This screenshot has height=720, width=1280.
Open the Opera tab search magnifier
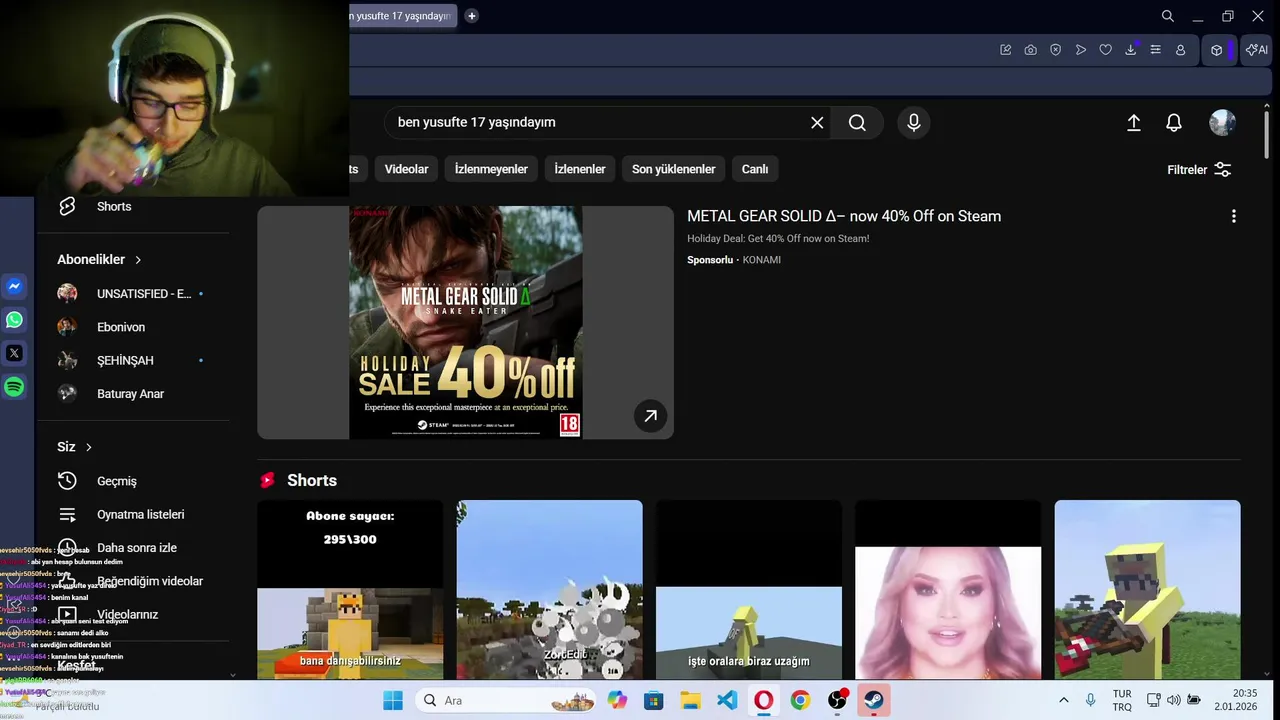coord(1167,16)
